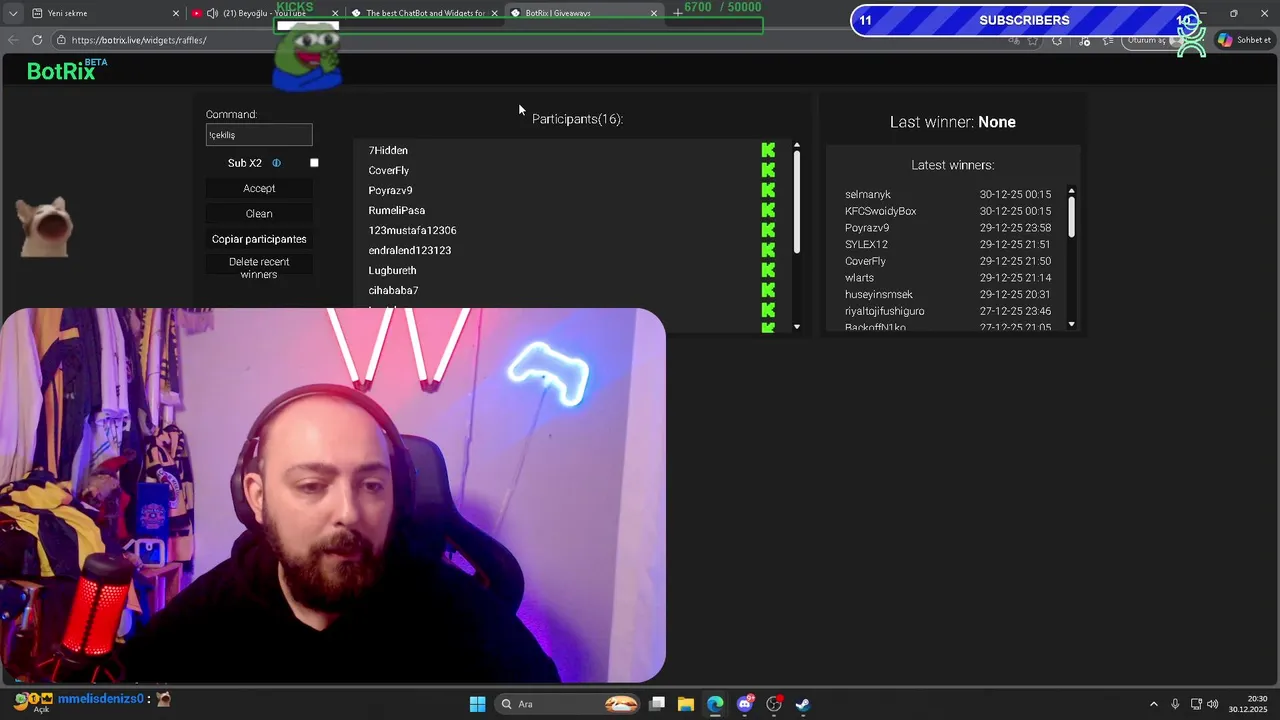Screen dimensions: 1280x720
Task: Reload the BotRix page
Action: coord(37,40)
